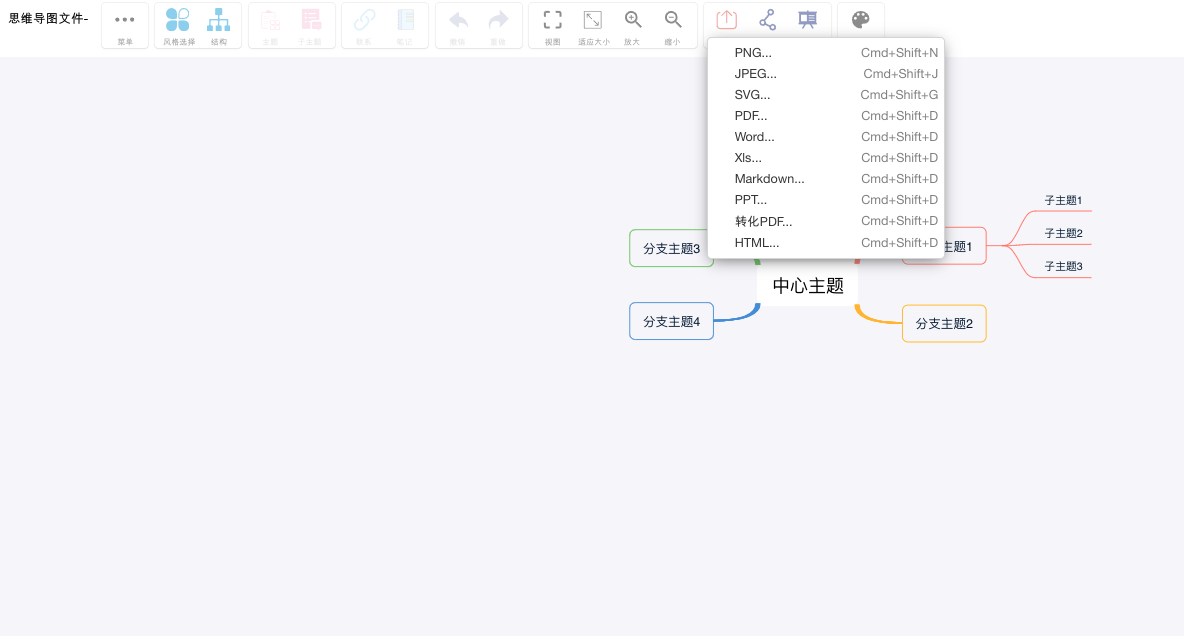The height and width of the screenshot is (636, 1184).
Task: Export the mind map as SVG
Action: click(750, 94)
